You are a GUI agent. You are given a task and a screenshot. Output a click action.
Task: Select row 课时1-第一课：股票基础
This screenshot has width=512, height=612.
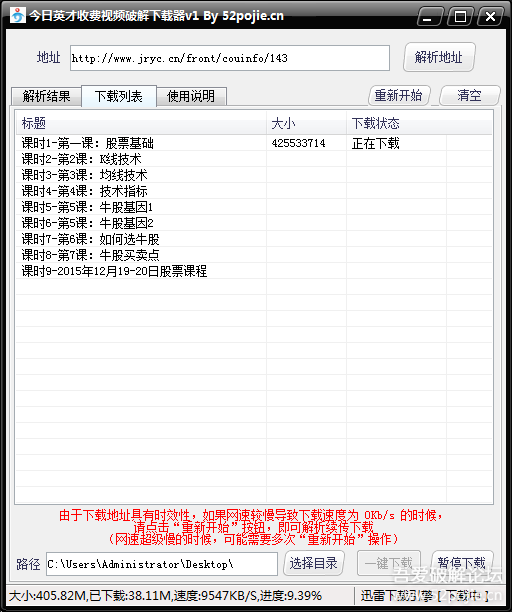coord(254,143)
